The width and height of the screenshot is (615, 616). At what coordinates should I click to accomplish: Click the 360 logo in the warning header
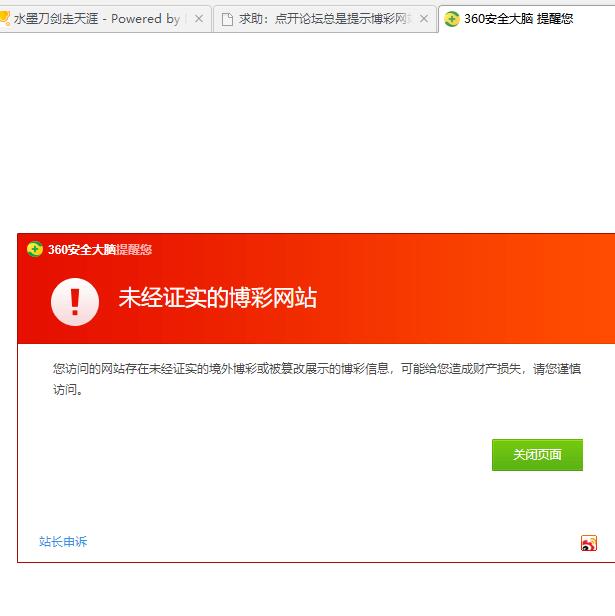point(35,249)
